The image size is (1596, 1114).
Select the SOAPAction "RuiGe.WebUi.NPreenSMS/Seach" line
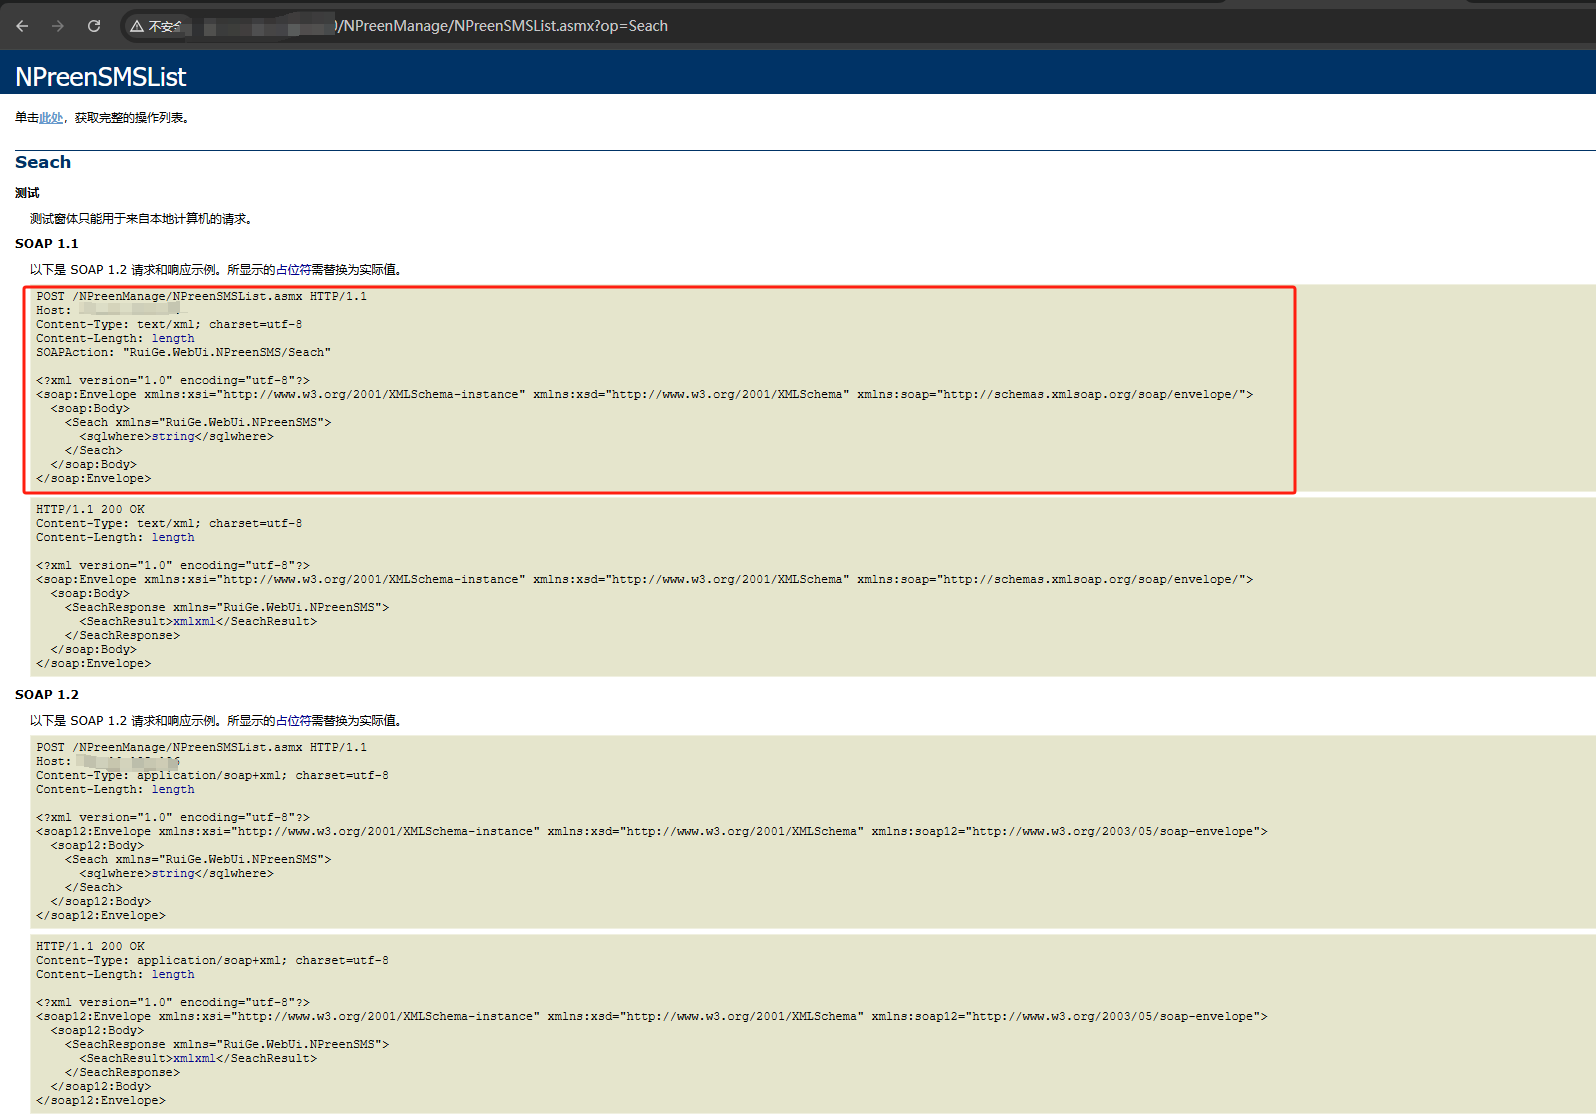[184, 353]
